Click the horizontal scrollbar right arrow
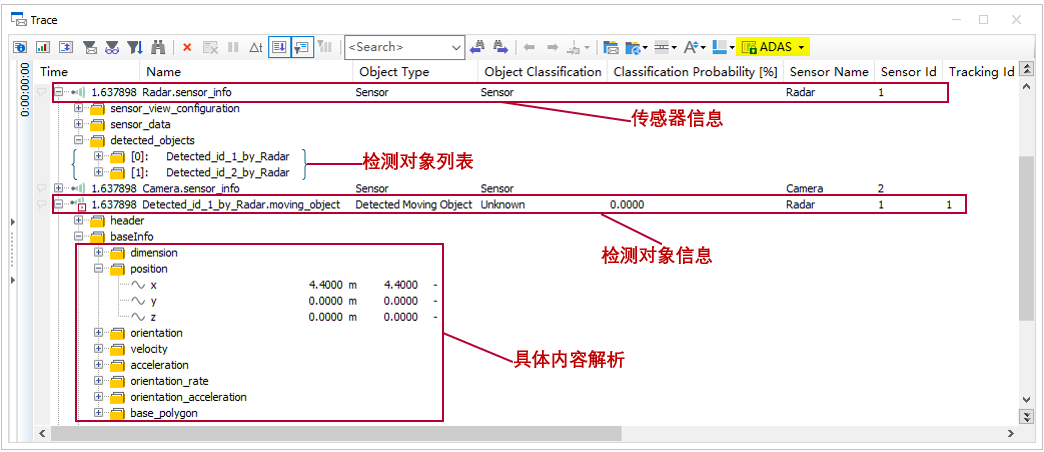Viewport: 1044px width, 452px height. pos(1011,433)
